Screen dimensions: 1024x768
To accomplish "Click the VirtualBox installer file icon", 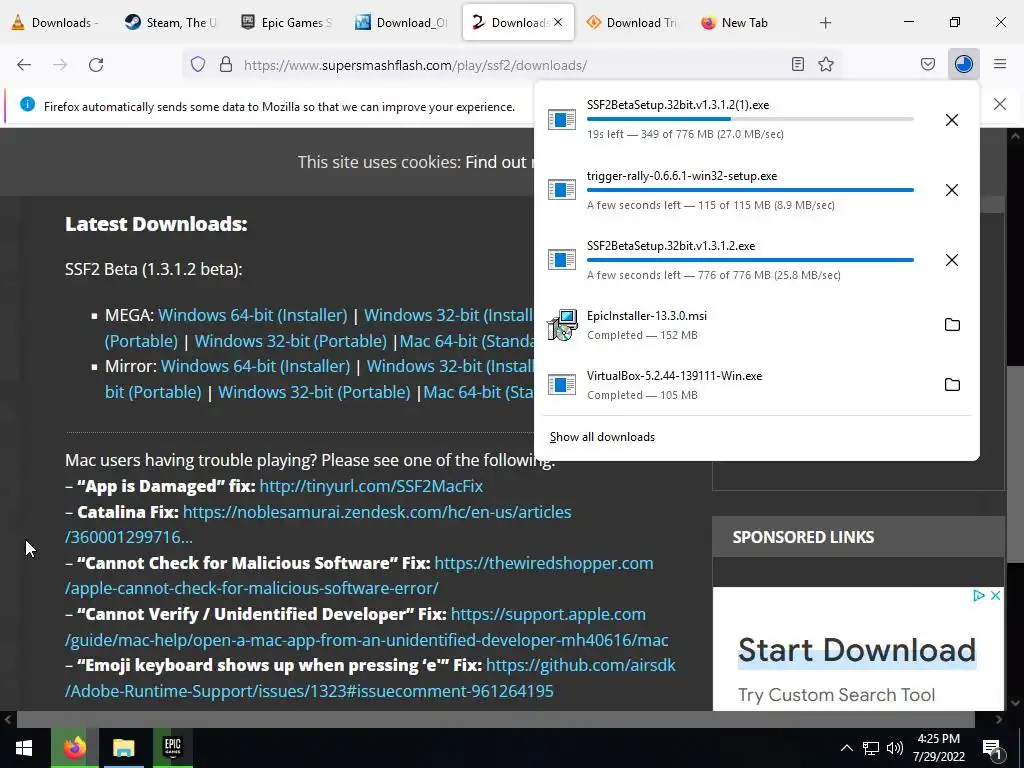I will (x=562, y=385).
